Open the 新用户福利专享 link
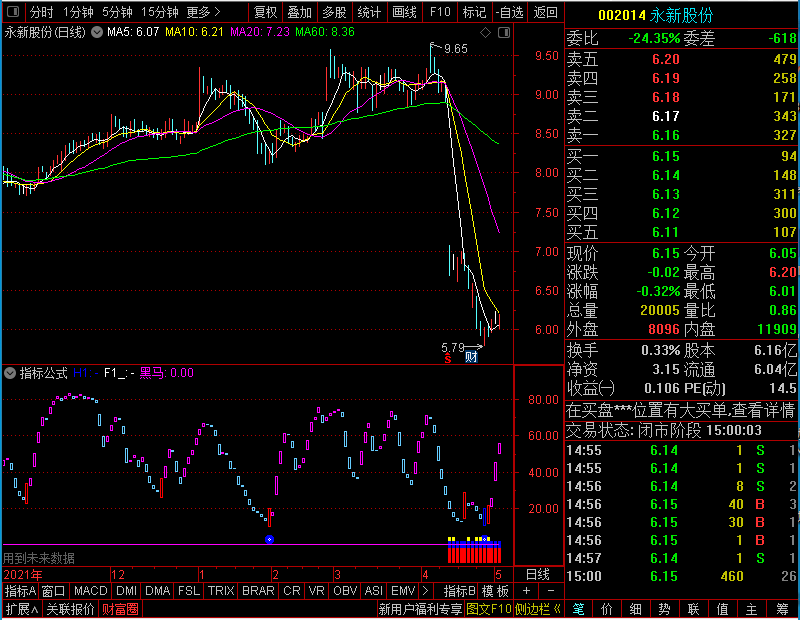This screenshot has height=620, width=800. click(420, 608)
